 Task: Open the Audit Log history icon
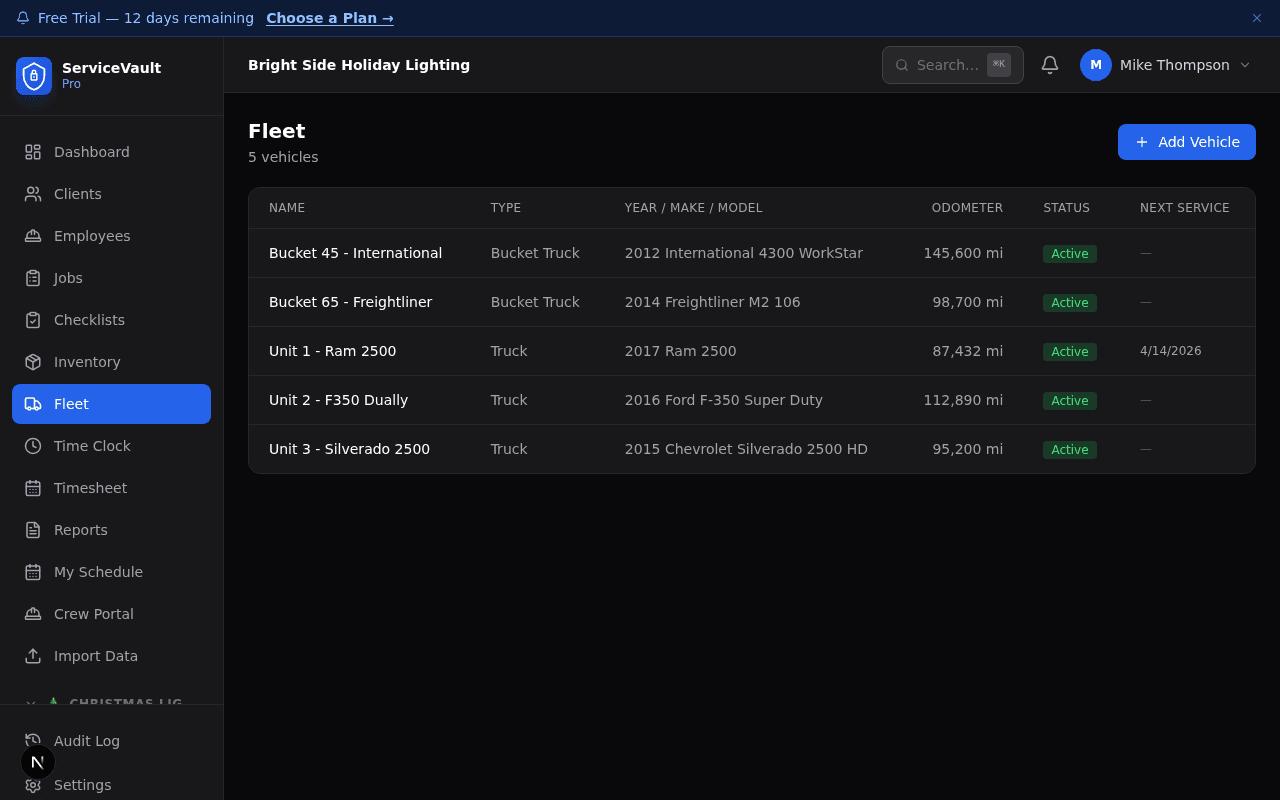tap(31, 740)
